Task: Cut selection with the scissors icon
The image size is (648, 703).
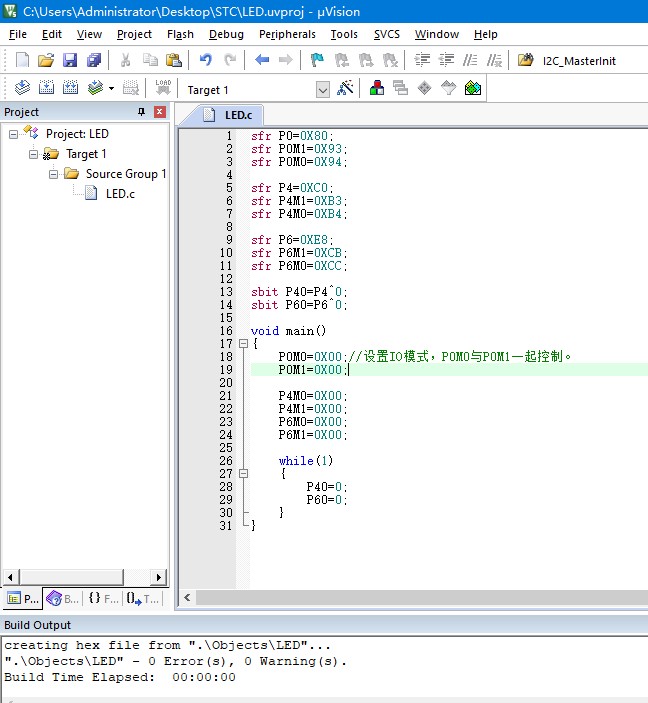Action: coord(126,60)
